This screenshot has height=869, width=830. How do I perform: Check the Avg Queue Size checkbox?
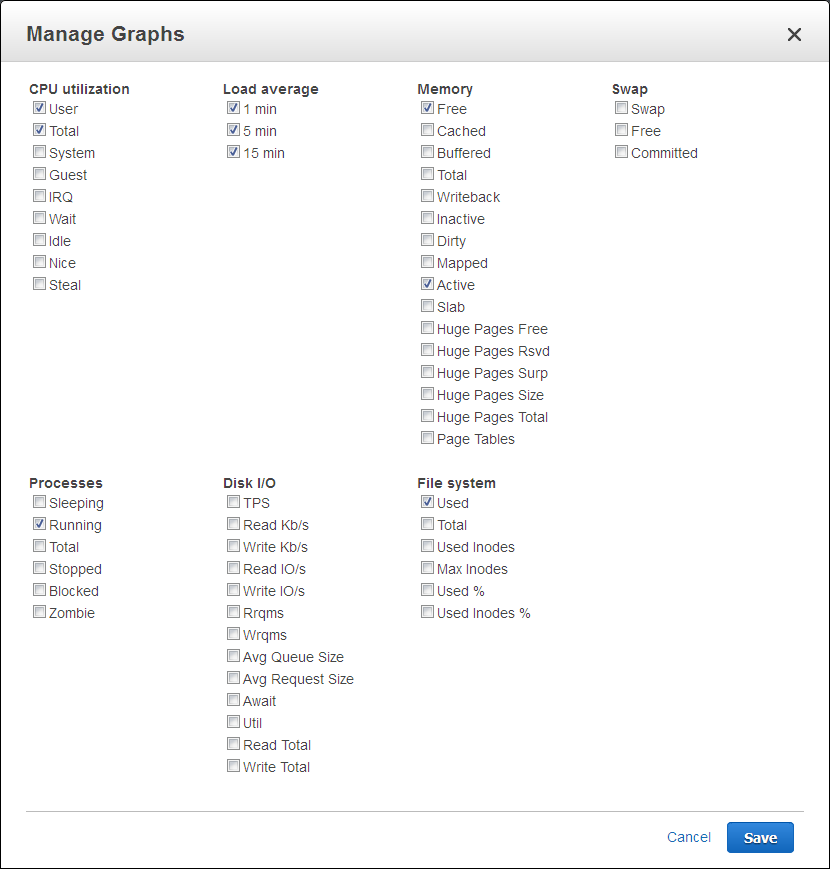[233, 656]
